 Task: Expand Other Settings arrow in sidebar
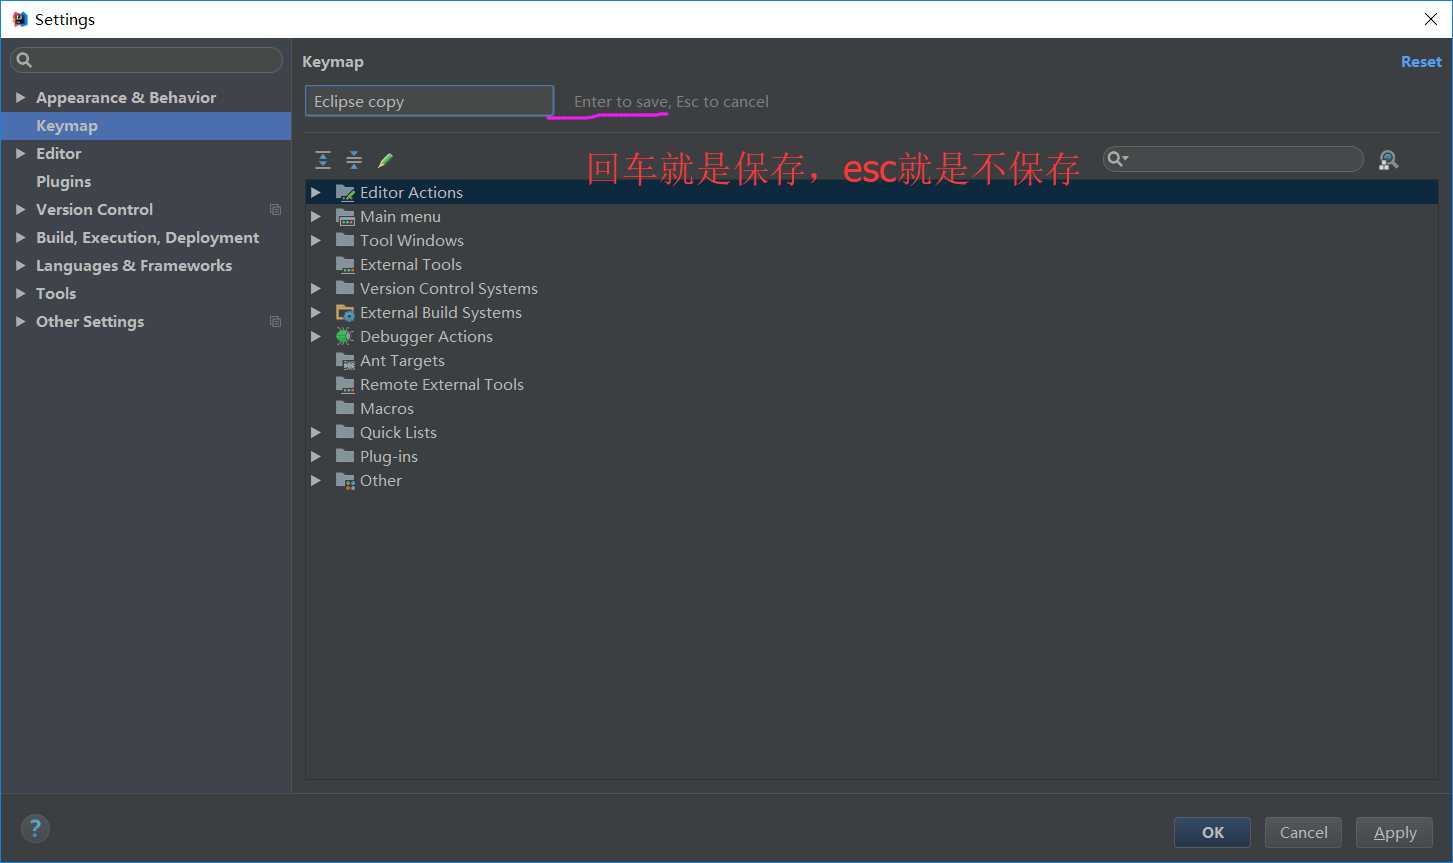[x=20, y=321]
